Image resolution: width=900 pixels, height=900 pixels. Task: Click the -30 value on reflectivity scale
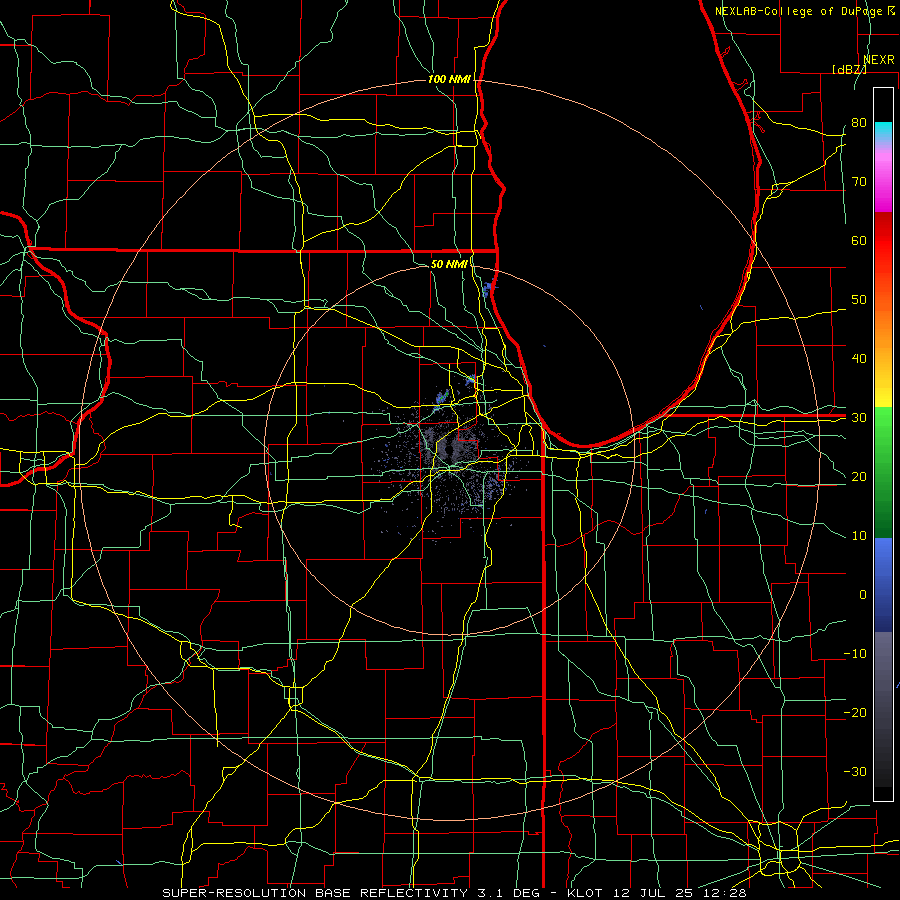(x=855, y=771)
